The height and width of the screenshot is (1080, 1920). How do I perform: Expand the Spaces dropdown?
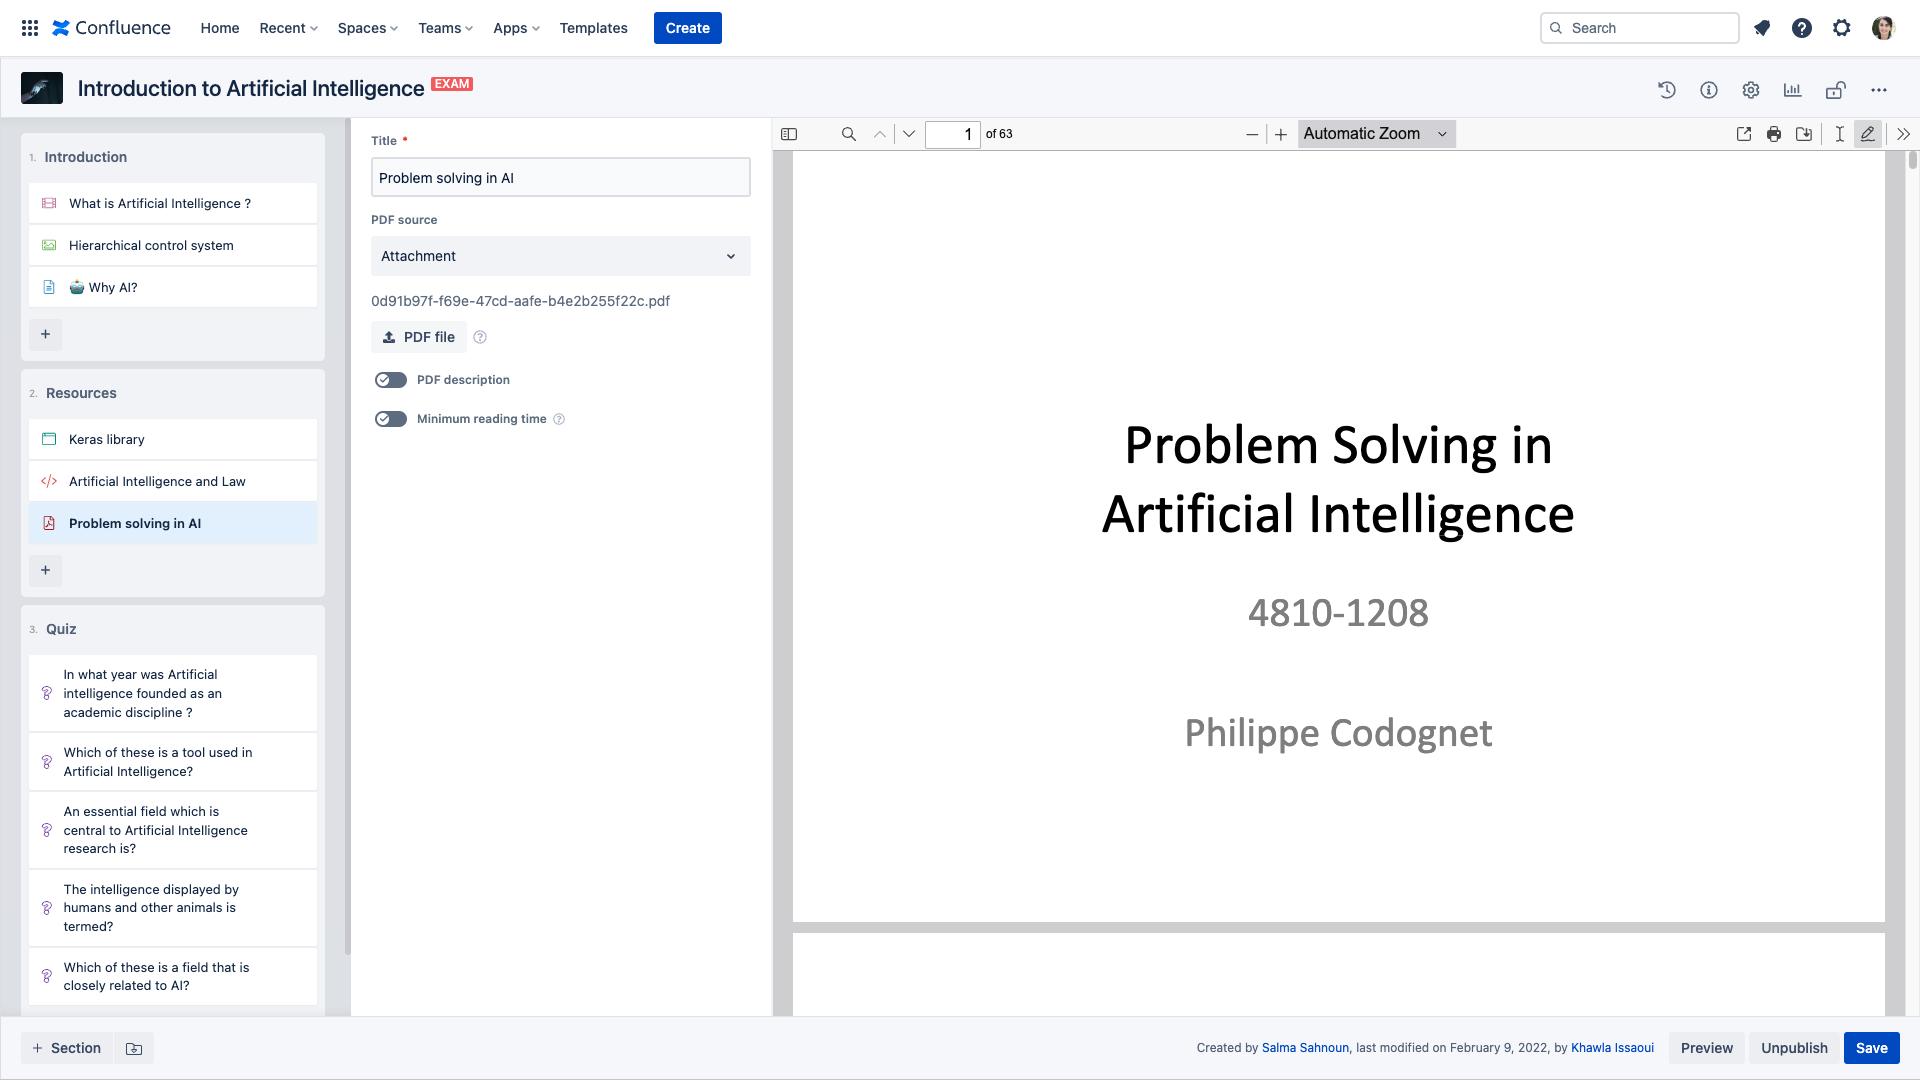click(367, 28)
